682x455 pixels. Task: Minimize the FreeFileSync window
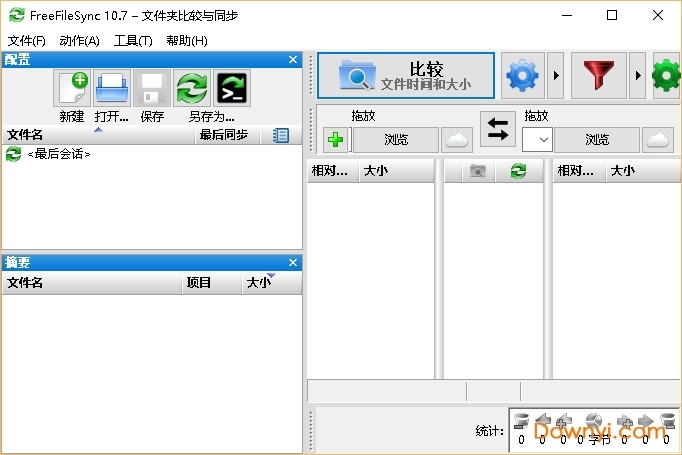click(567, 15)
